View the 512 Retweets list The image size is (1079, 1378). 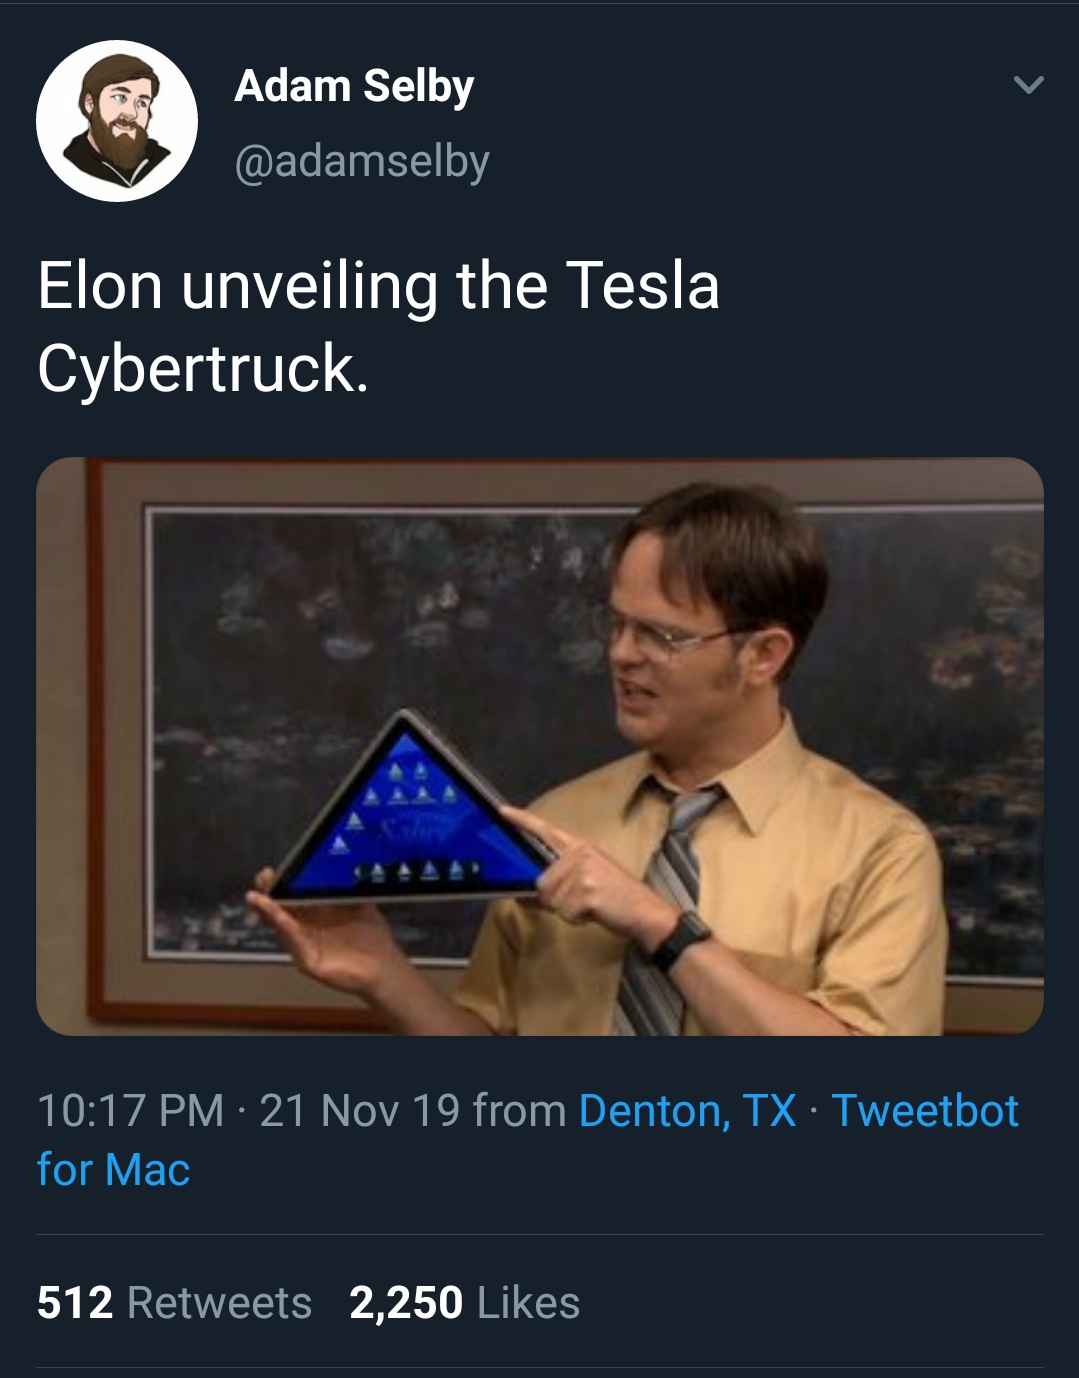(x=174, y=1303)
